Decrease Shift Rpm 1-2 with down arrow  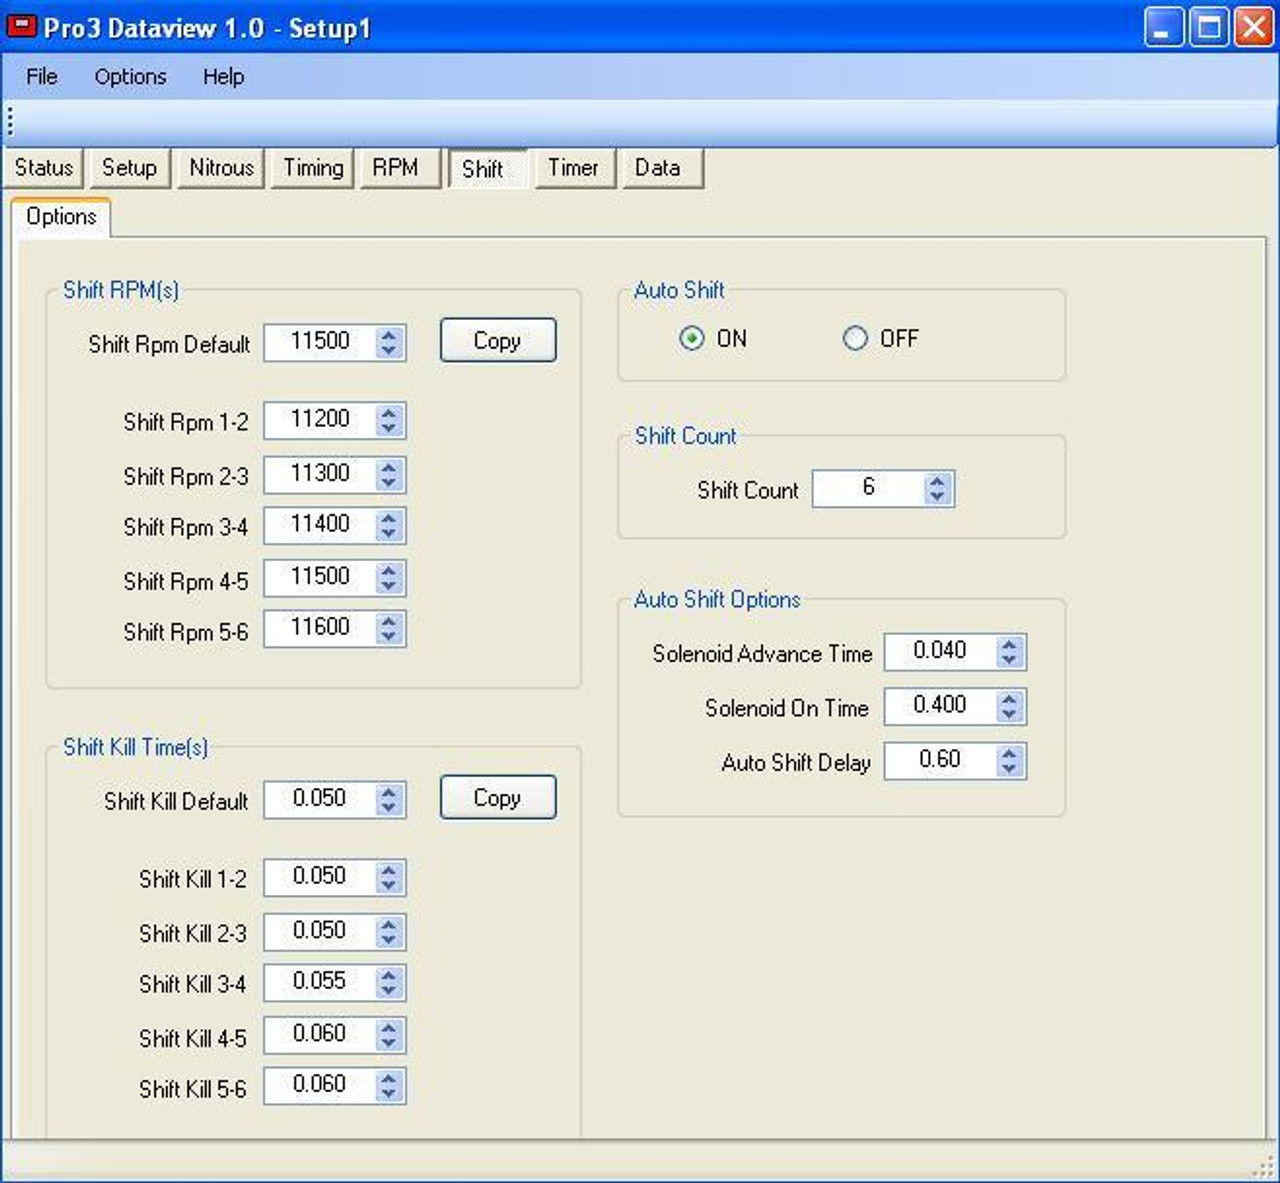click(x=388, y=427)
